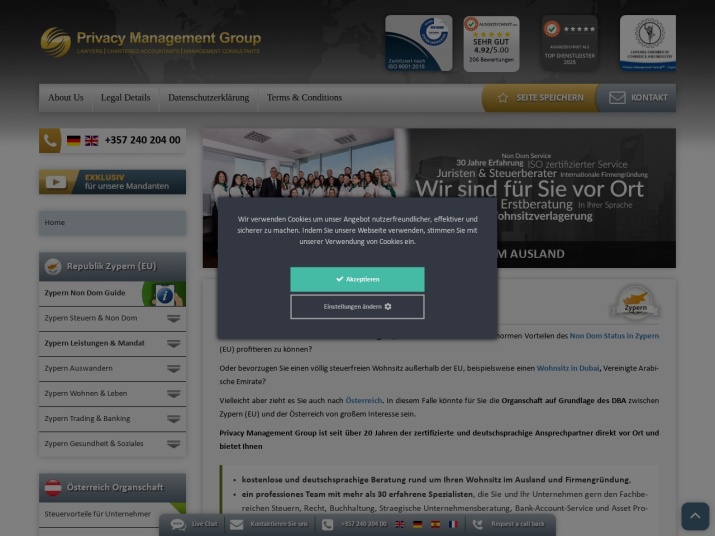715x536 pixels.
Task: Expand Zypern Leistungen & Mandat arrow
Action: click(173, 343)
